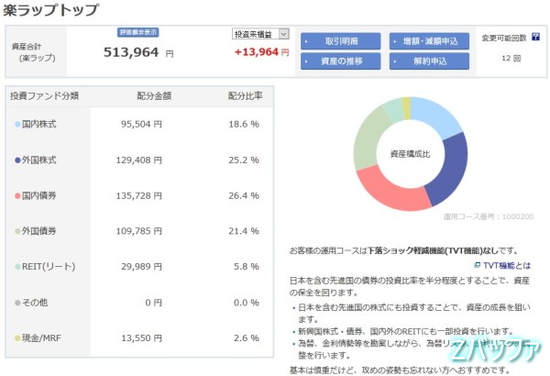Image resolution: width=550 pixels, height=376 pixels.
Task: Click the 25.2 % ratio
Action: [x=244, y=160]
